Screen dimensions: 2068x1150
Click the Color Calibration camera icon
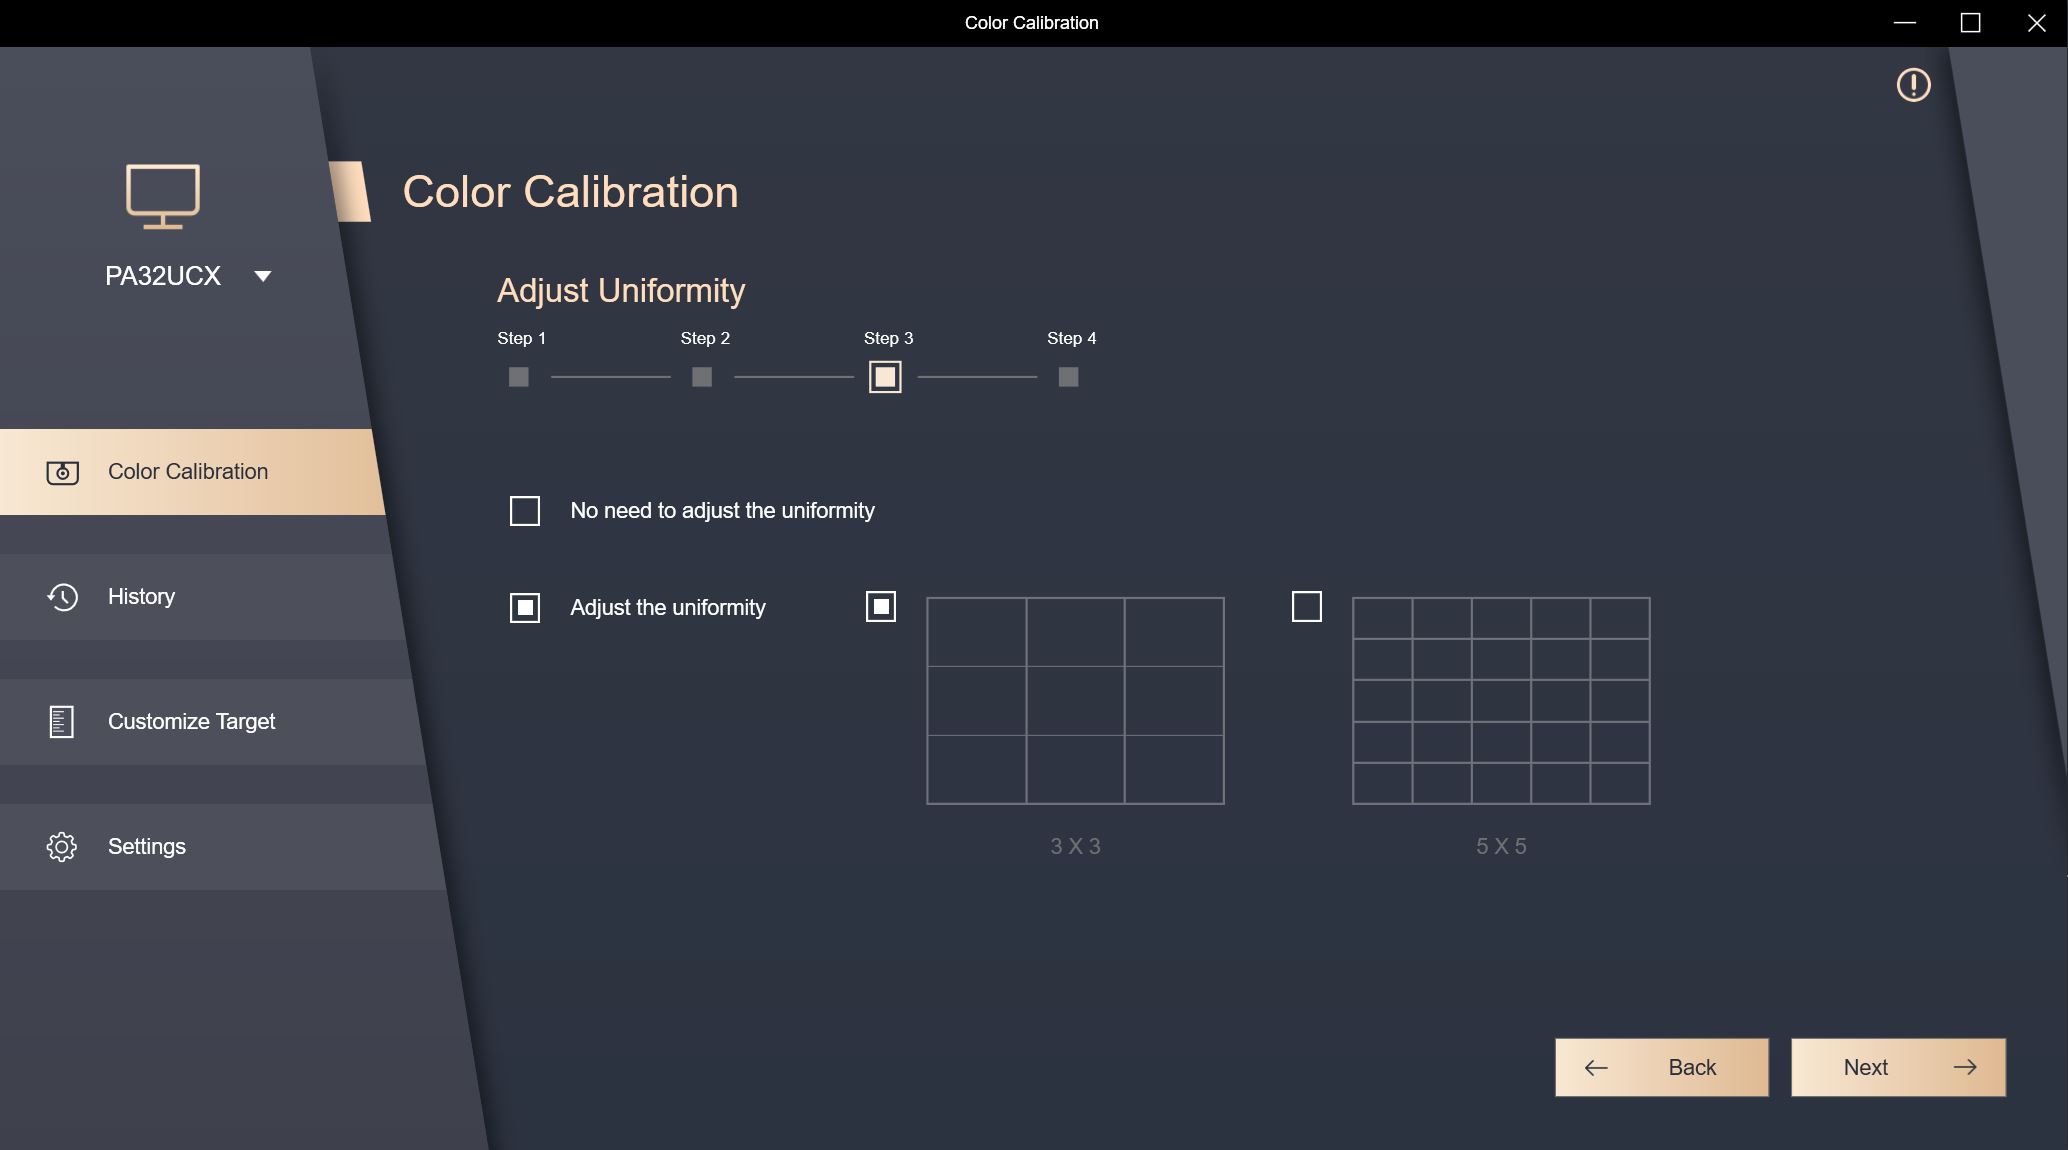coord(62,472)
